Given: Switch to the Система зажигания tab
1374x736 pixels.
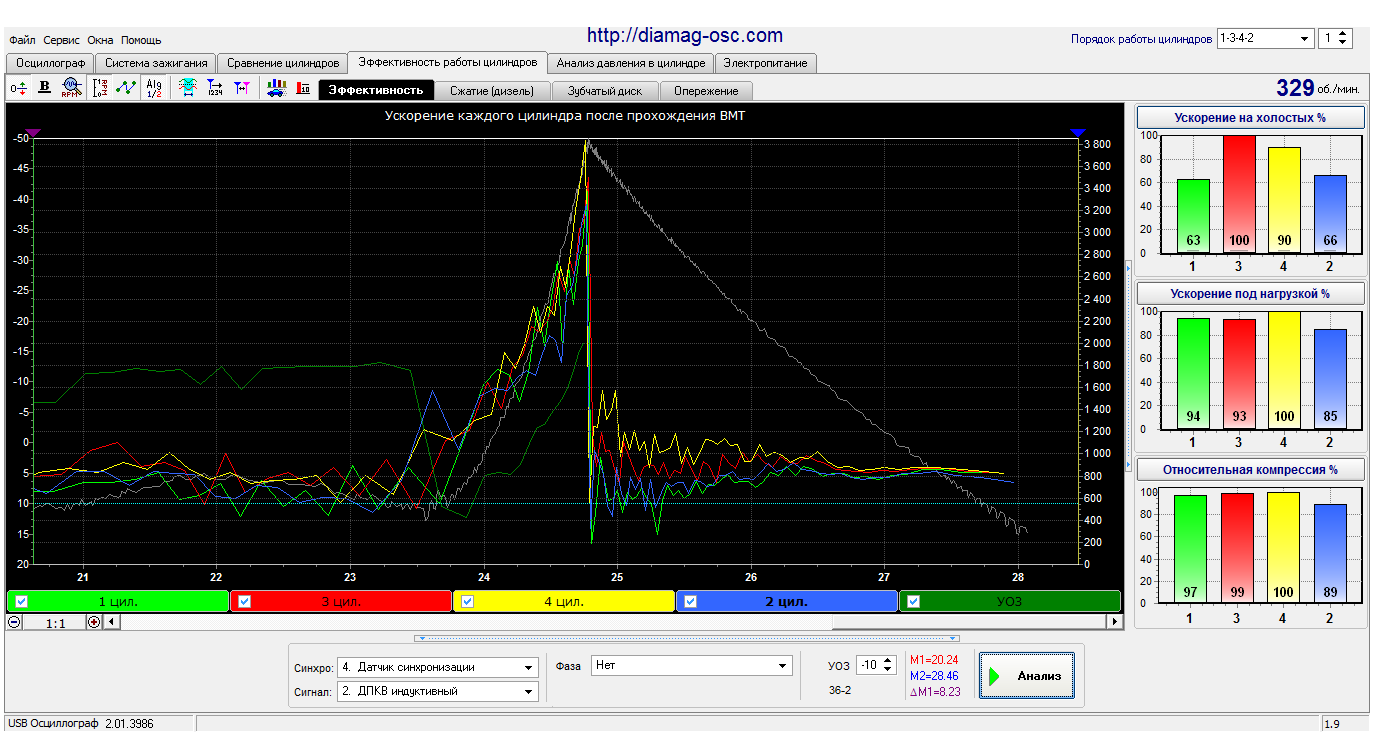Looking at the screenshot, I should (155, 63).
